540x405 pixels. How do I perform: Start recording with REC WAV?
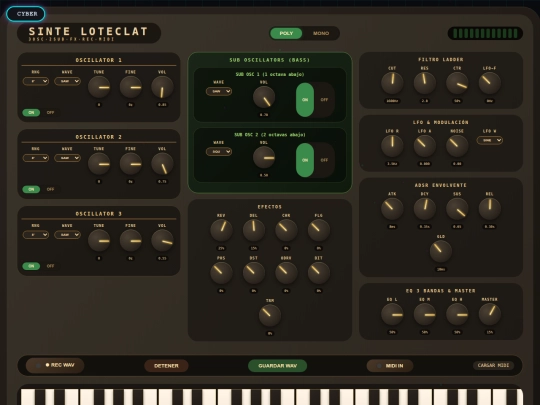point(55,365)
